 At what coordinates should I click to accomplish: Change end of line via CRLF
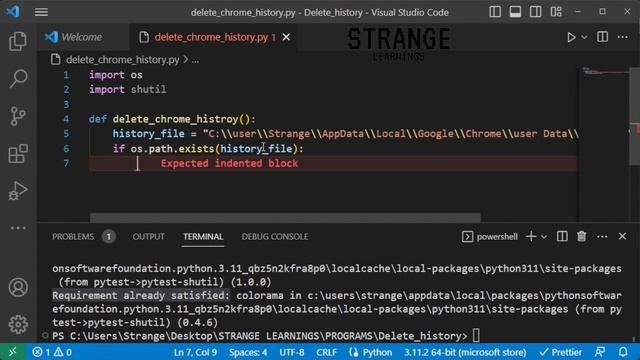click(326, 352)
